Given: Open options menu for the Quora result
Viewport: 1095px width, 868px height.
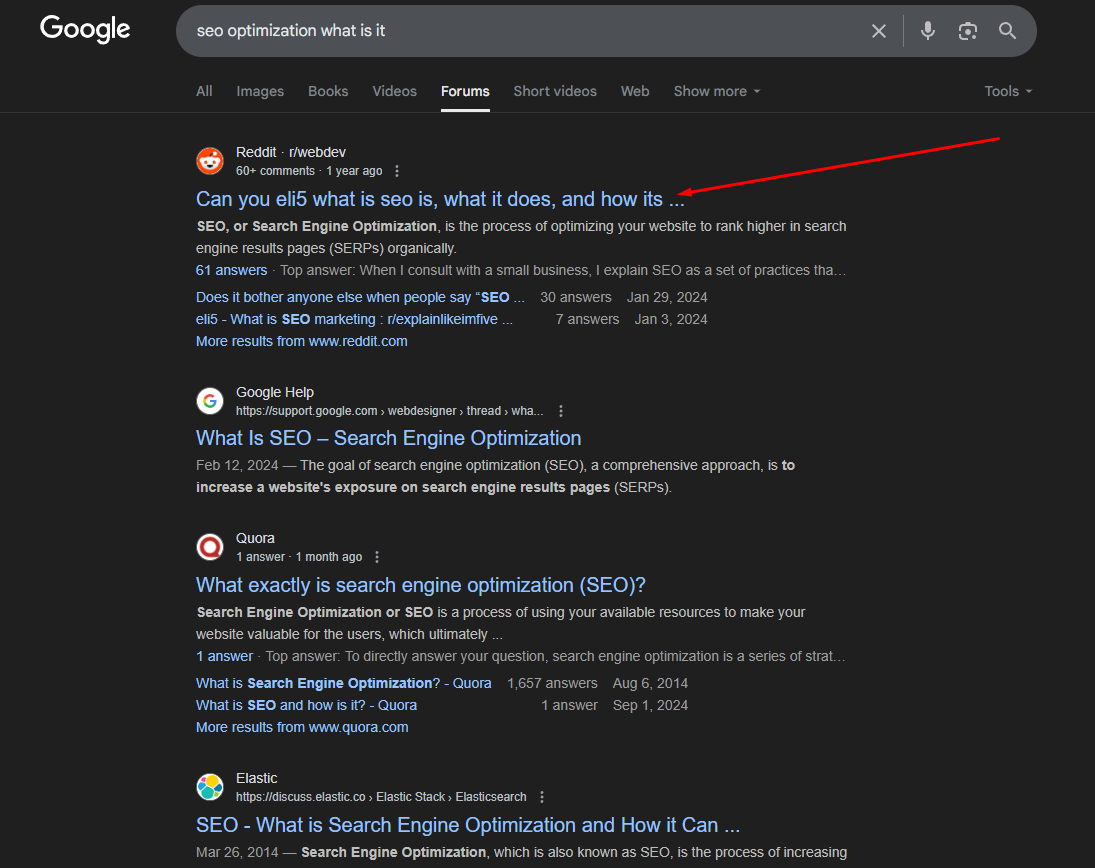Looking at the screenshot, I should click(x=376, y=557).
